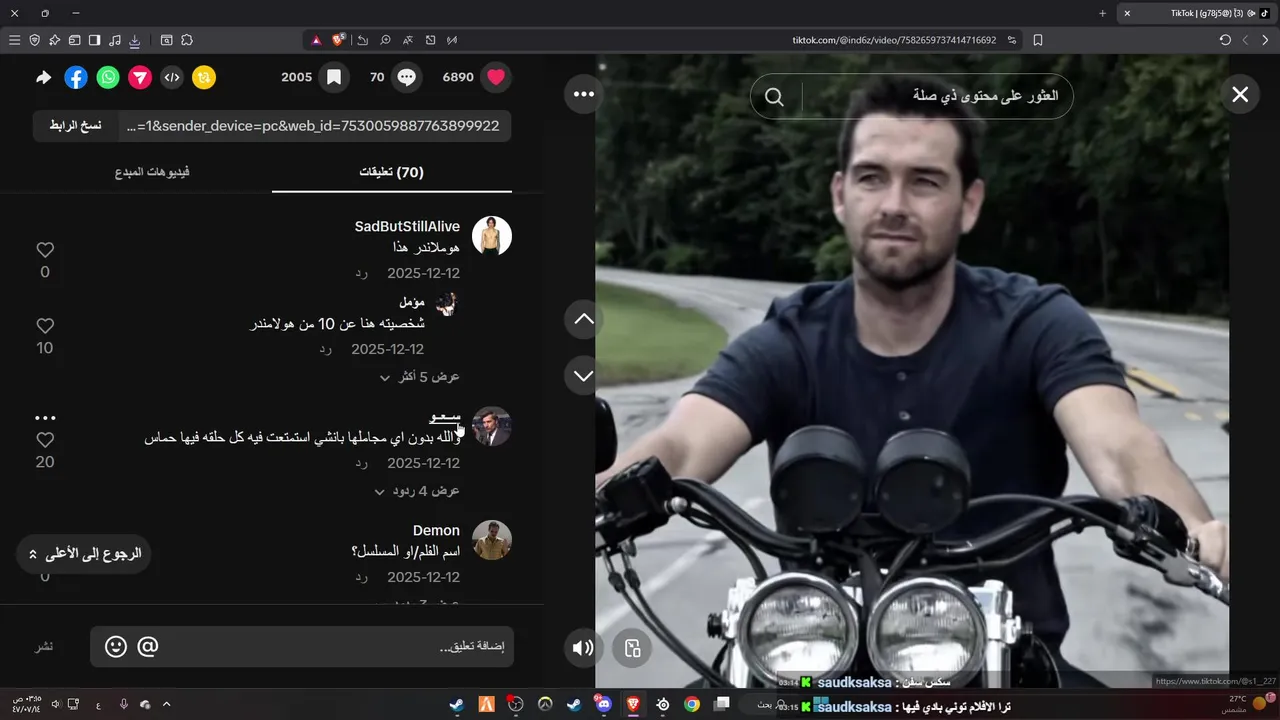Viewport: 1280px width, 720px height.
Task: Reply to مؤمل's comment
Action: click(326, 349)
